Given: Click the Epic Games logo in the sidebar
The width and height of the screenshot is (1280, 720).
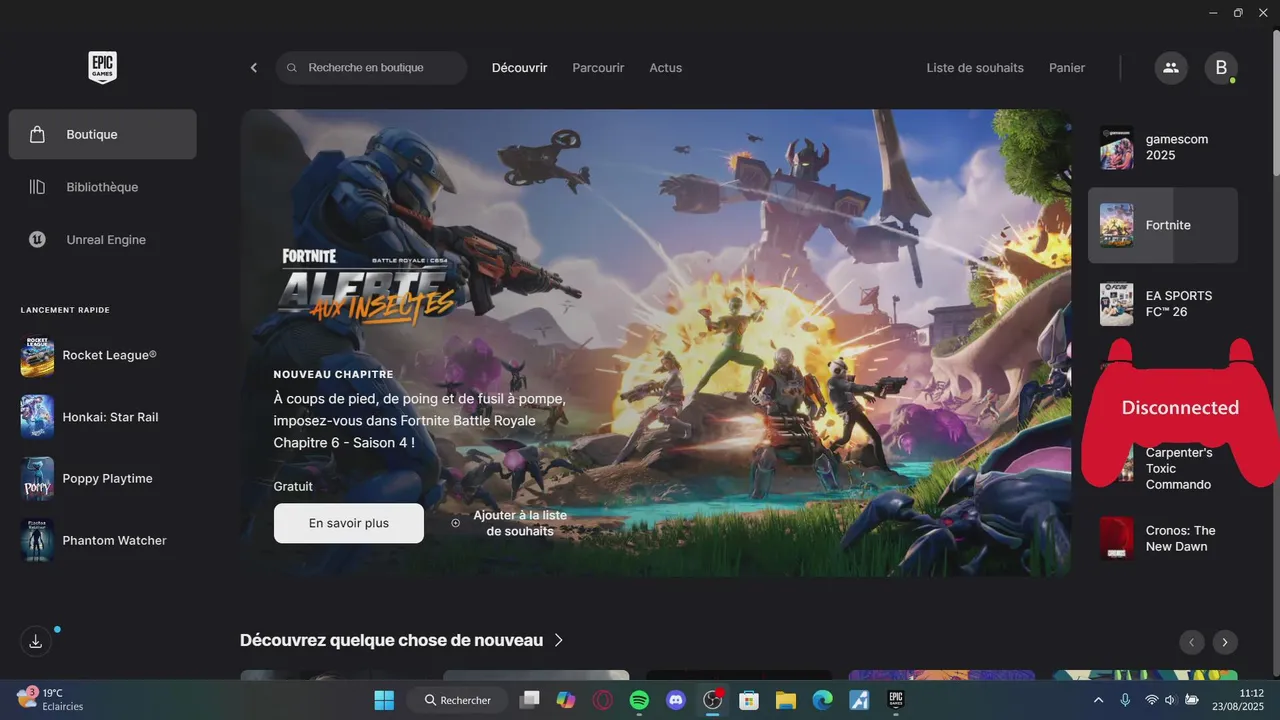Looking at the screenshot, I should [102, 67].
